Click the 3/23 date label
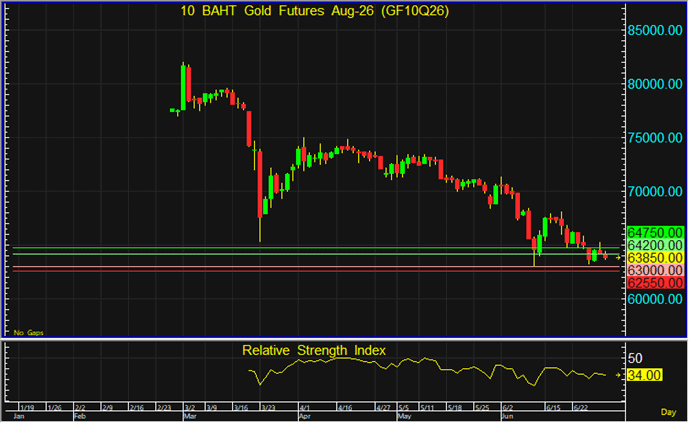This screenshot has width=689, height=423. (268, 408)
